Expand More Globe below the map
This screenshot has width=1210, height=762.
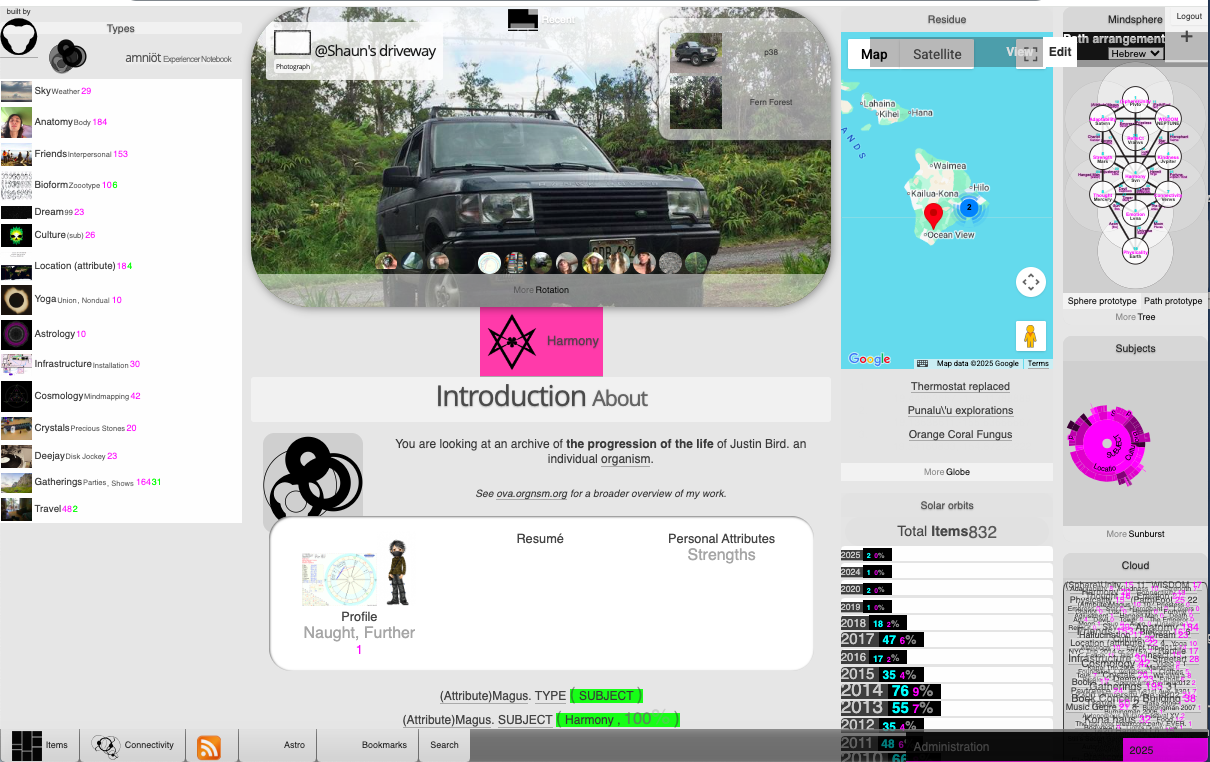click(x=946, y=472)
